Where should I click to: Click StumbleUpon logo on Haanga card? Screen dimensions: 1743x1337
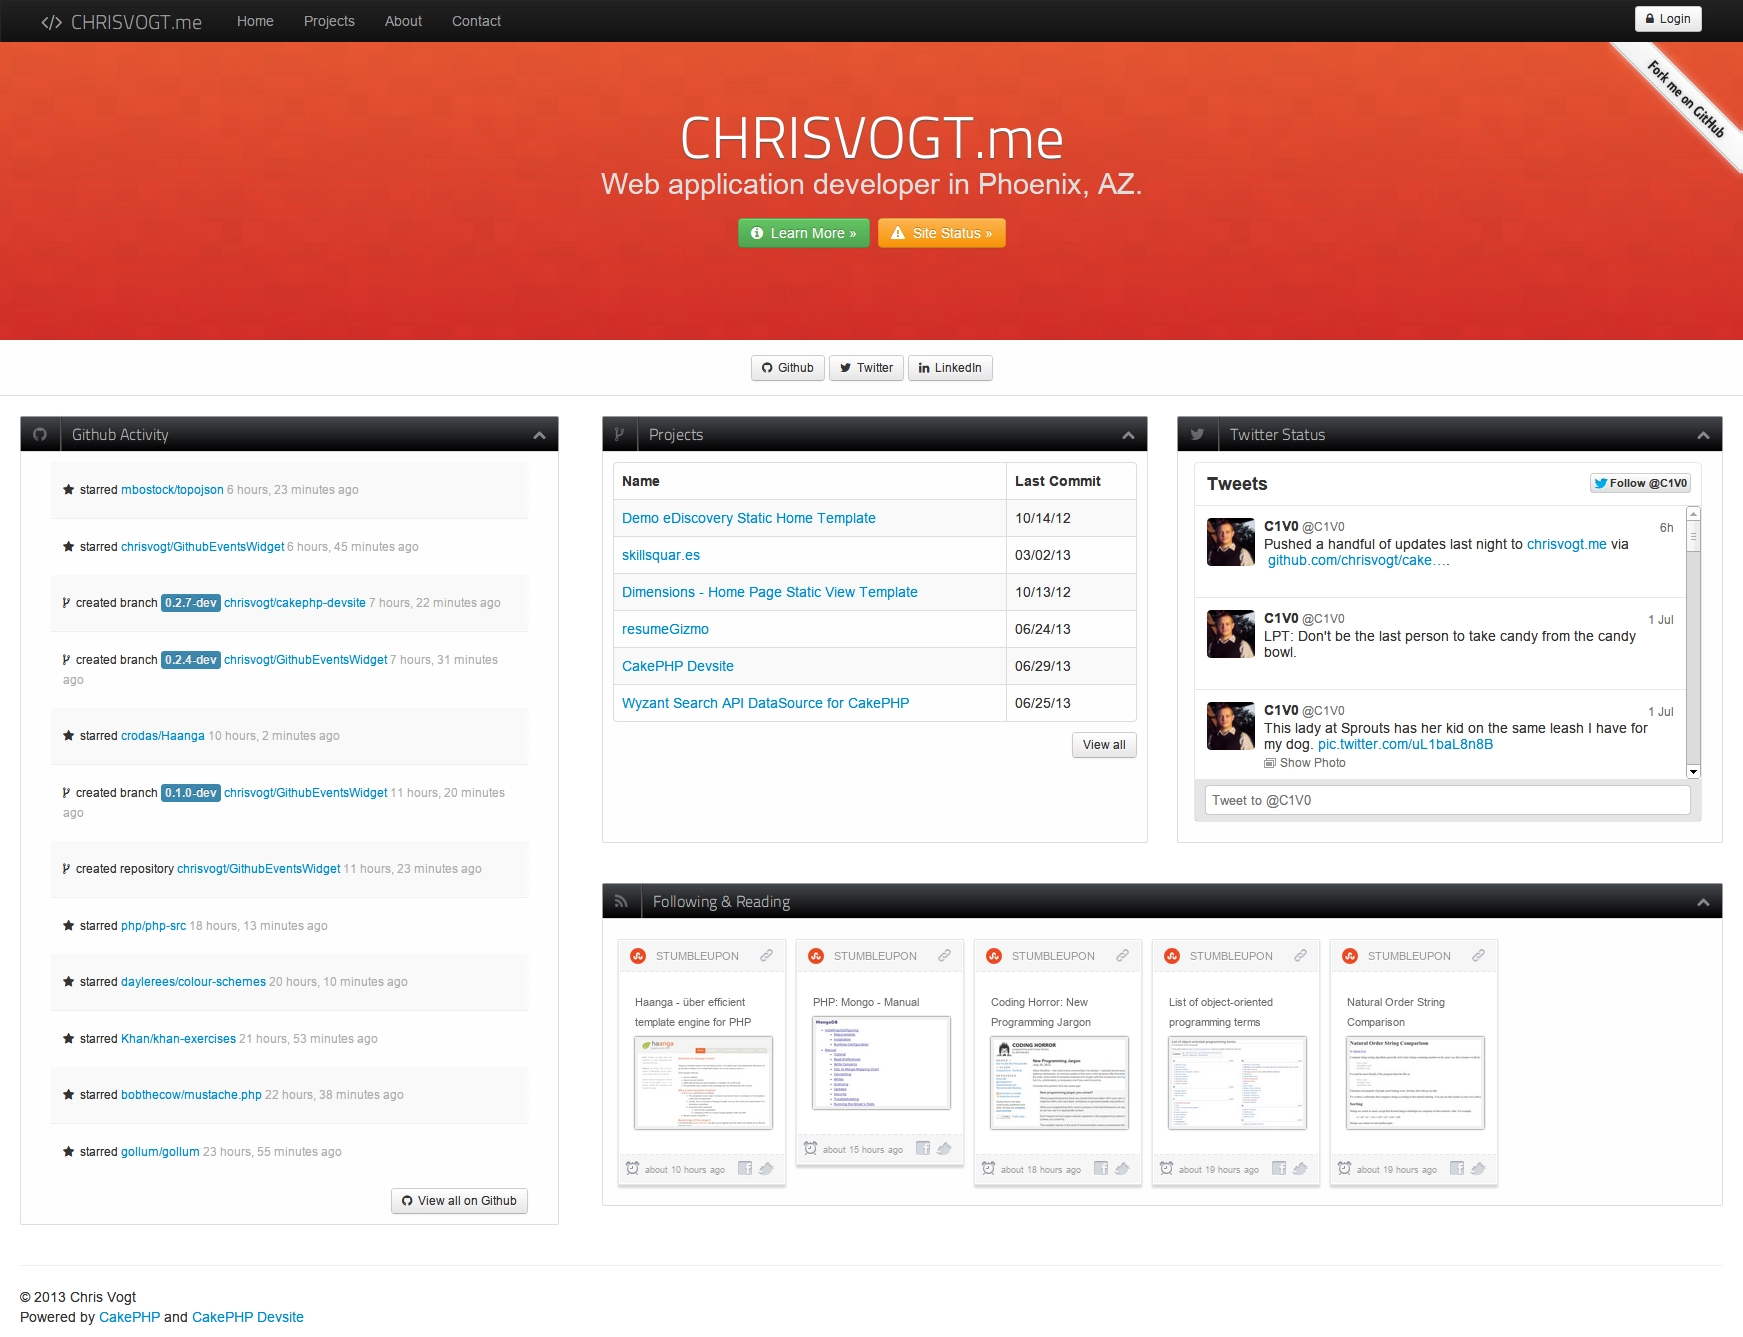coord(638,956)
